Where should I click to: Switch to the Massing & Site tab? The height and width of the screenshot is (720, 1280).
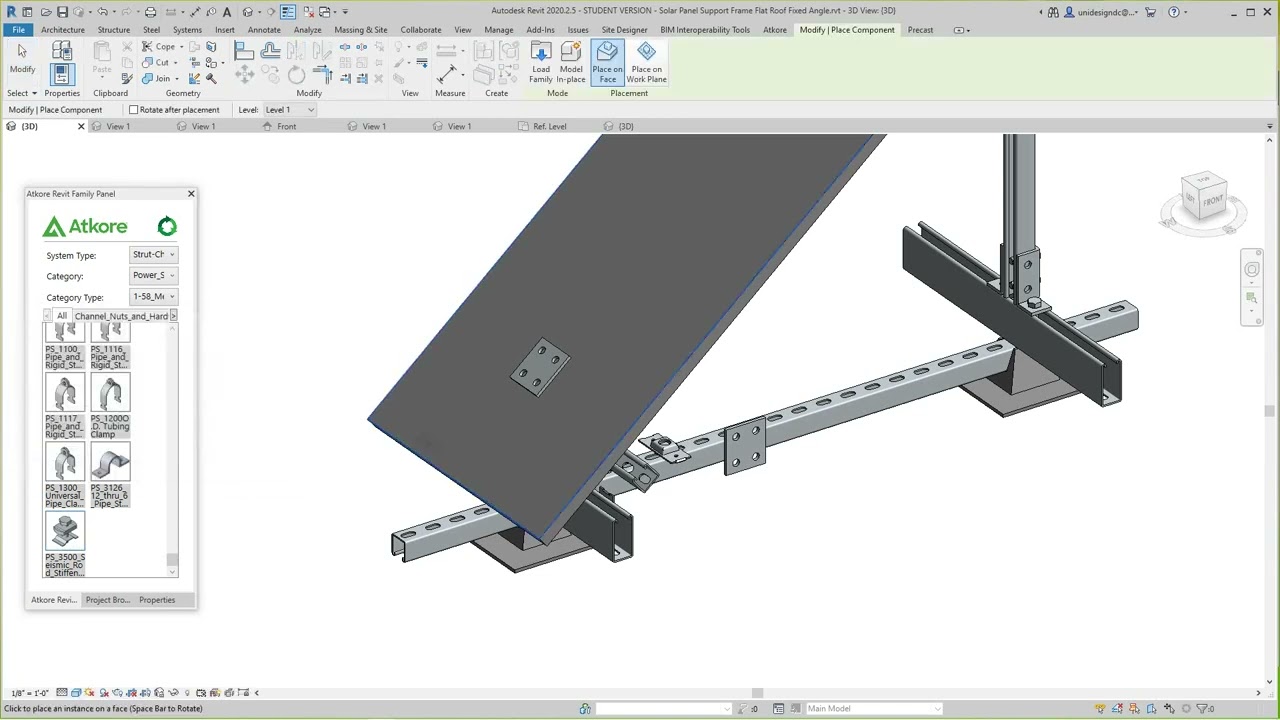pyautogui.click(x=361, y=30)
